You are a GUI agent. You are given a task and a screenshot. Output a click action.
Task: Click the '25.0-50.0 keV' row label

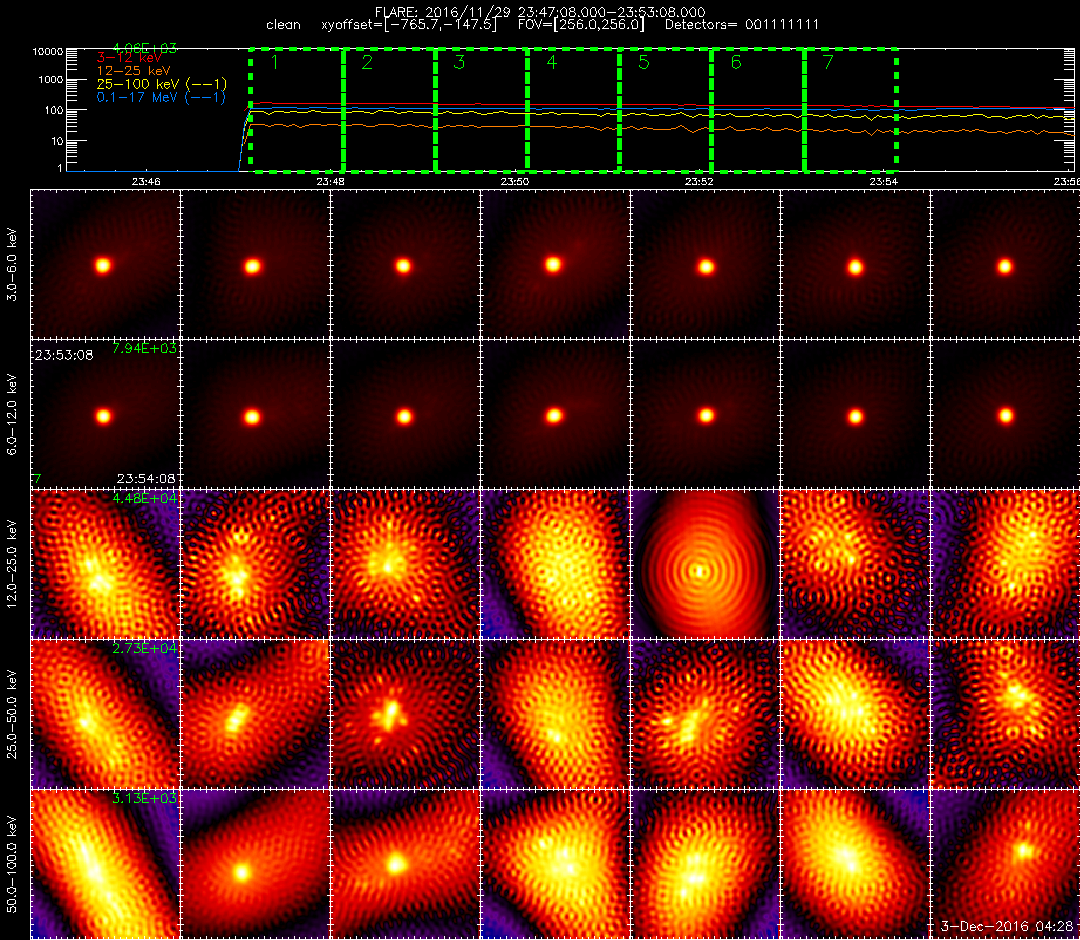tap(12, 713)
